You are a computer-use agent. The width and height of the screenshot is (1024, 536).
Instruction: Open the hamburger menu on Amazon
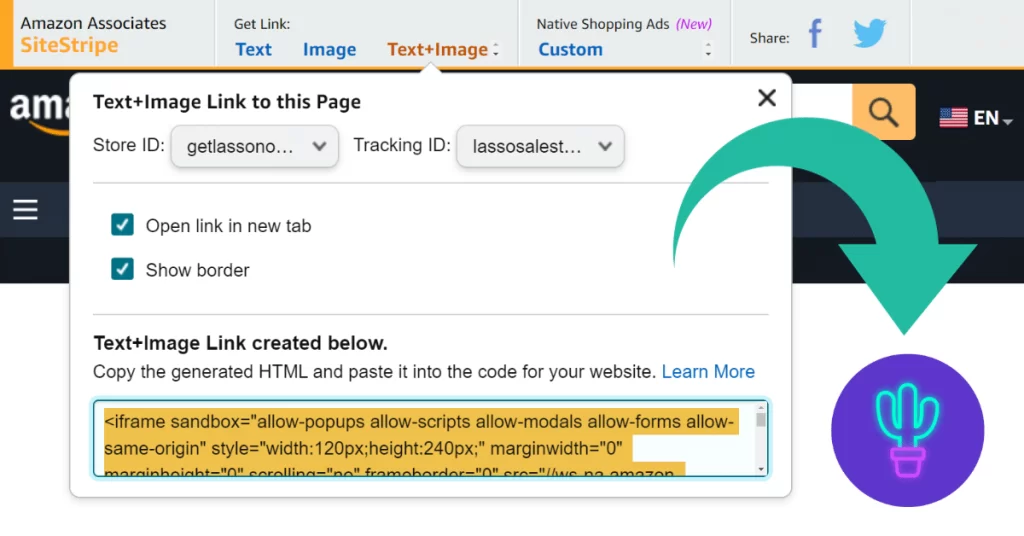tap(25, 210)
